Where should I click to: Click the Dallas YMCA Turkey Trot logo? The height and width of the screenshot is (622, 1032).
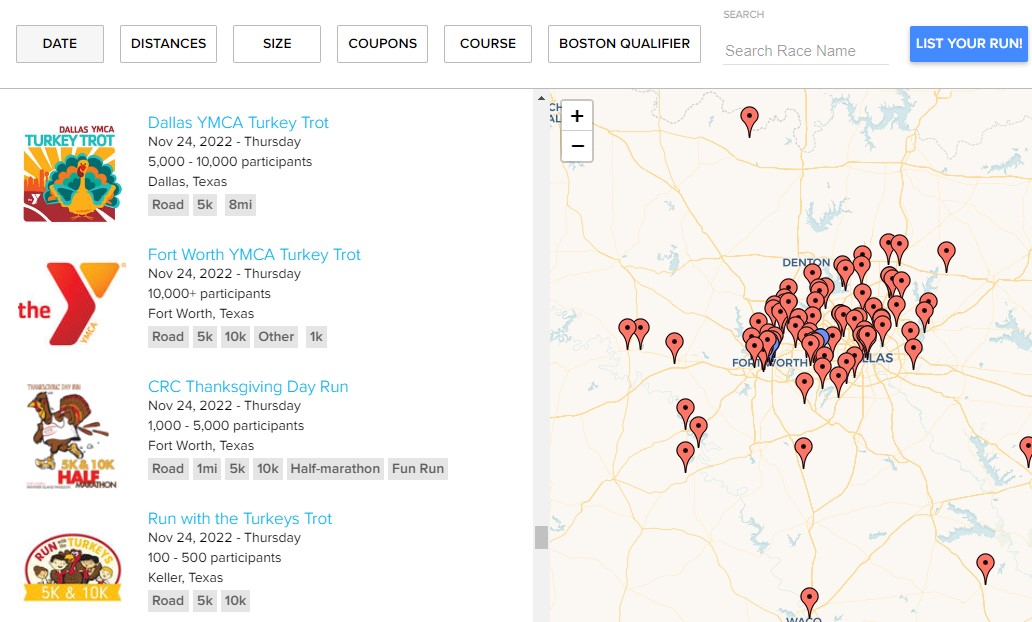[x=72, y=172]
